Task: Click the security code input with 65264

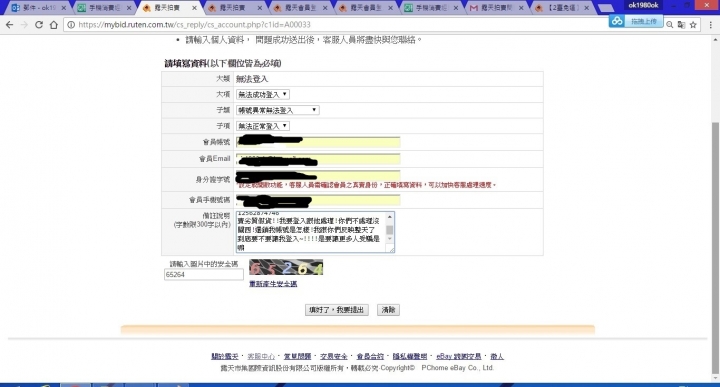Action: [203, 275]
